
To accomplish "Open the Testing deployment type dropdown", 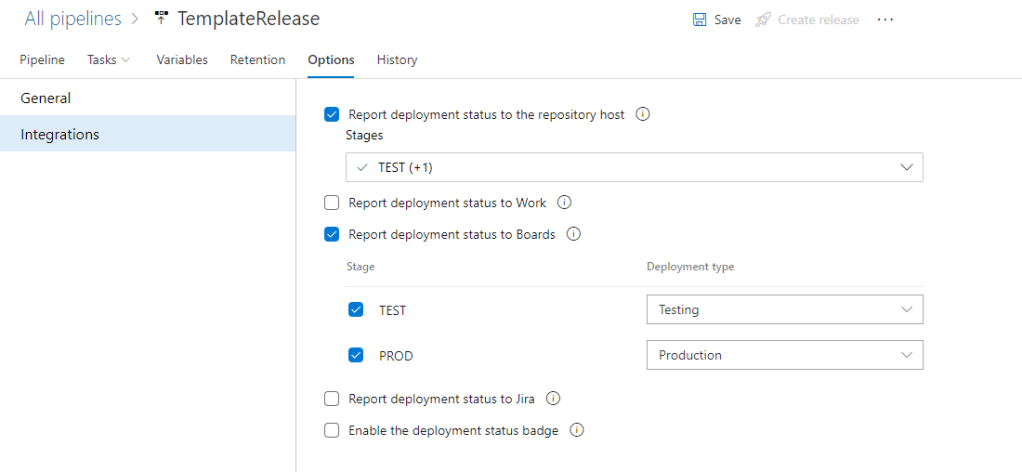I will [784, 310].
